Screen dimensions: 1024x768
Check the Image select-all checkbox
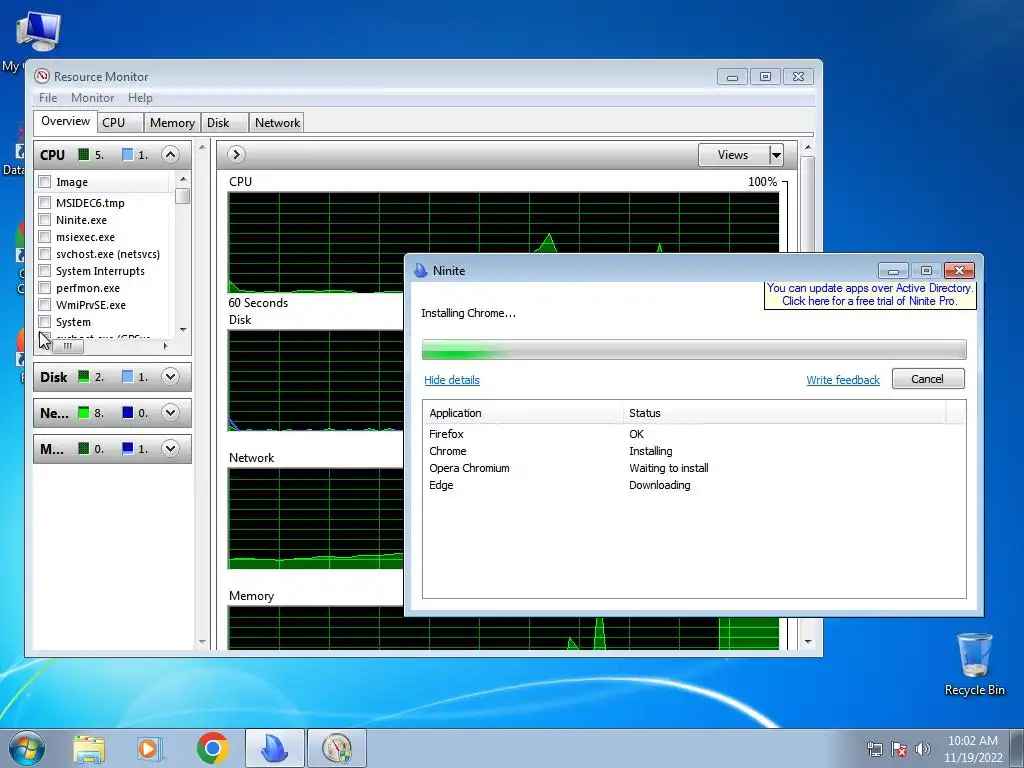44,182
